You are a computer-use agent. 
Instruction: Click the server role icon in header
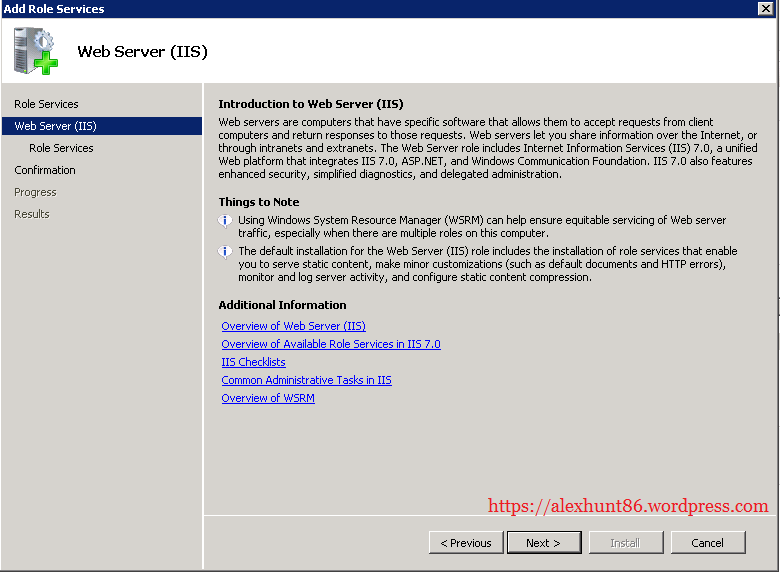(36, 51)
